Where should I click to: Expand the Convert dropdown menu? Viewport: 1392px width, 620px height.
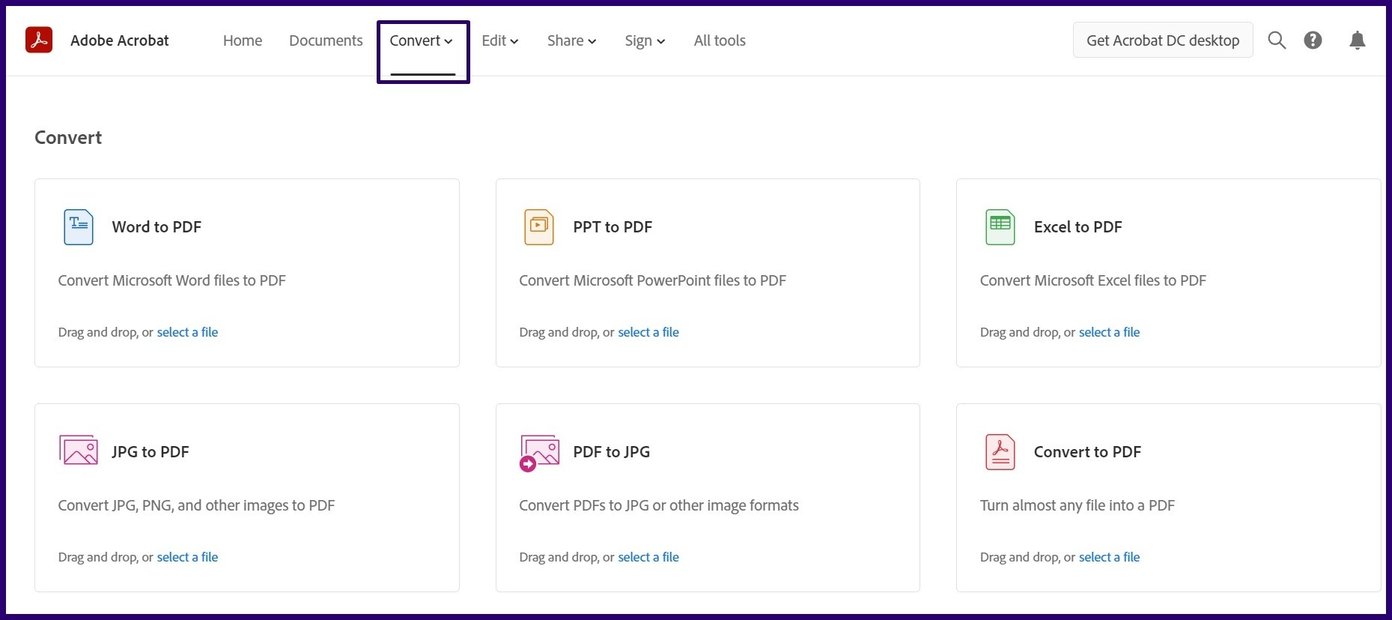pos(421,41)
